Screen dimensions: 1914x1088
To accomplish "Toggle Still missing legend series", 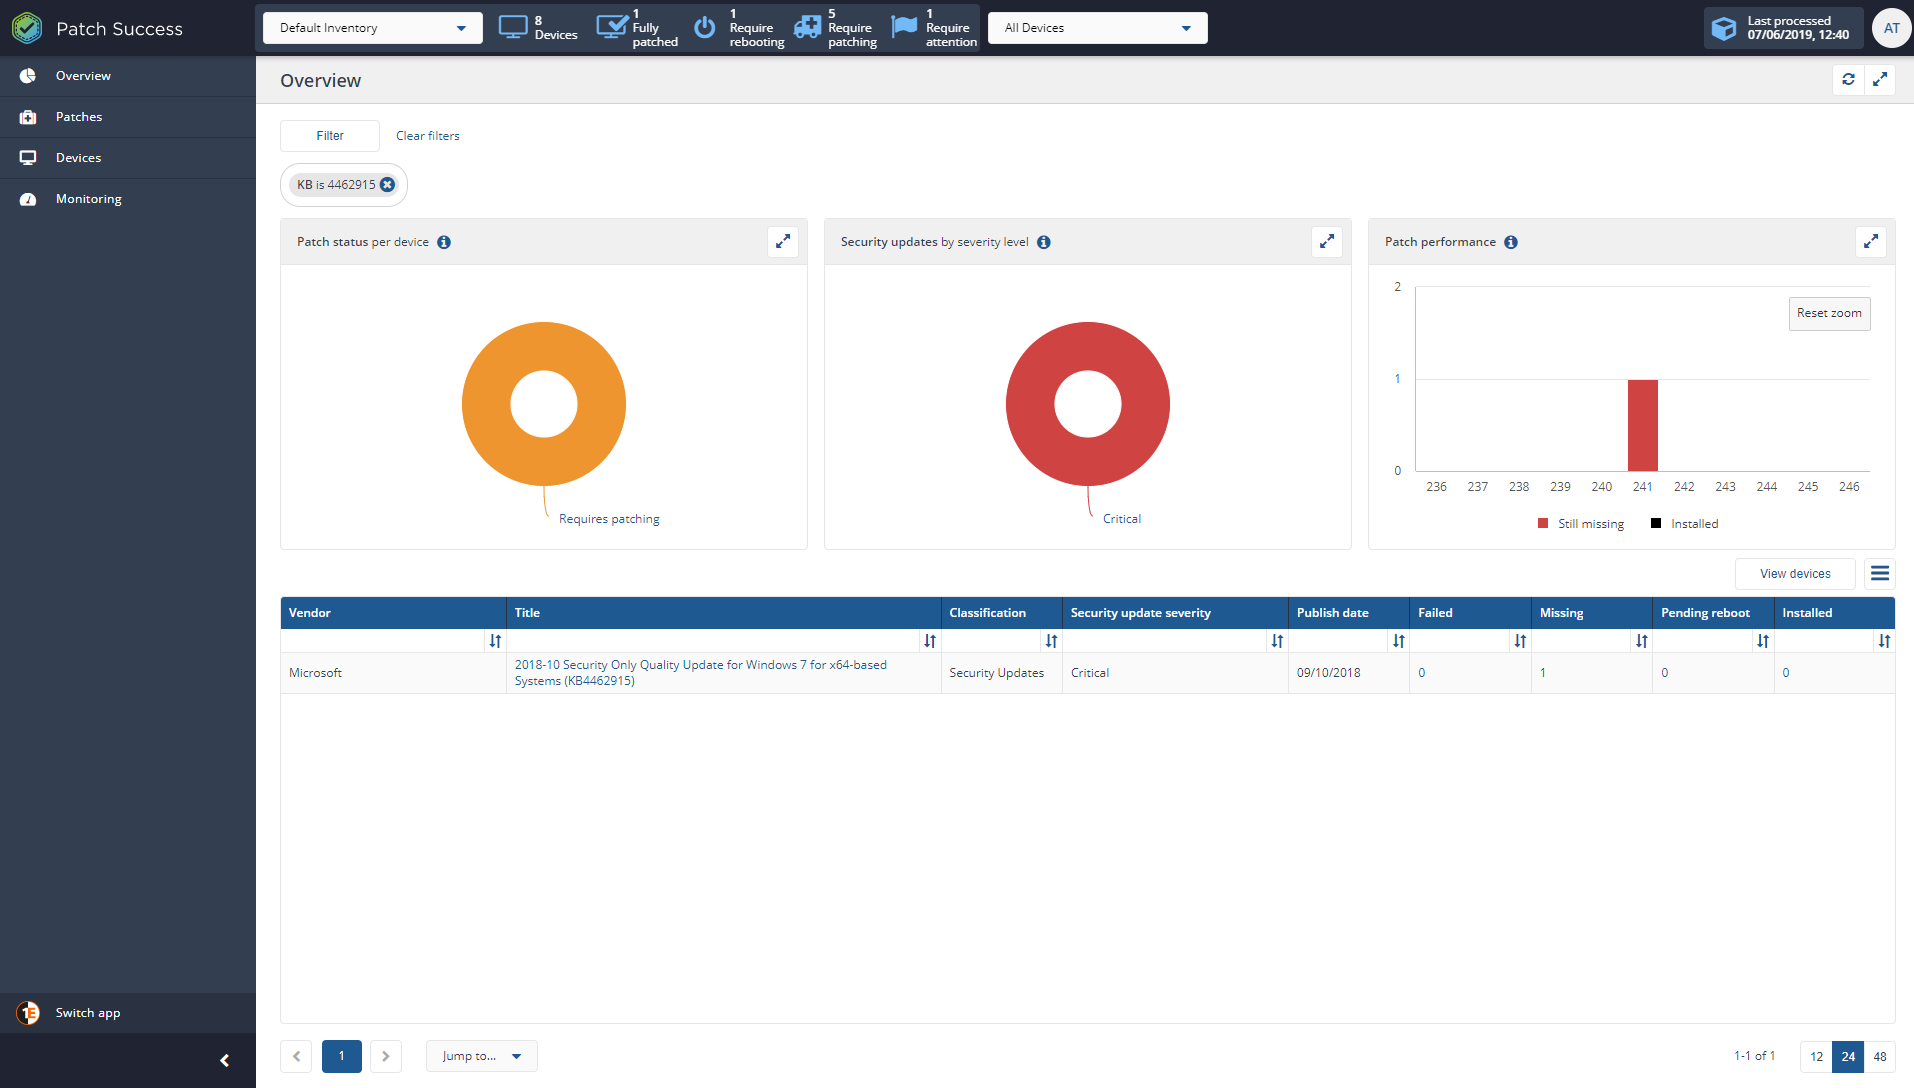I will (1581, 524).
